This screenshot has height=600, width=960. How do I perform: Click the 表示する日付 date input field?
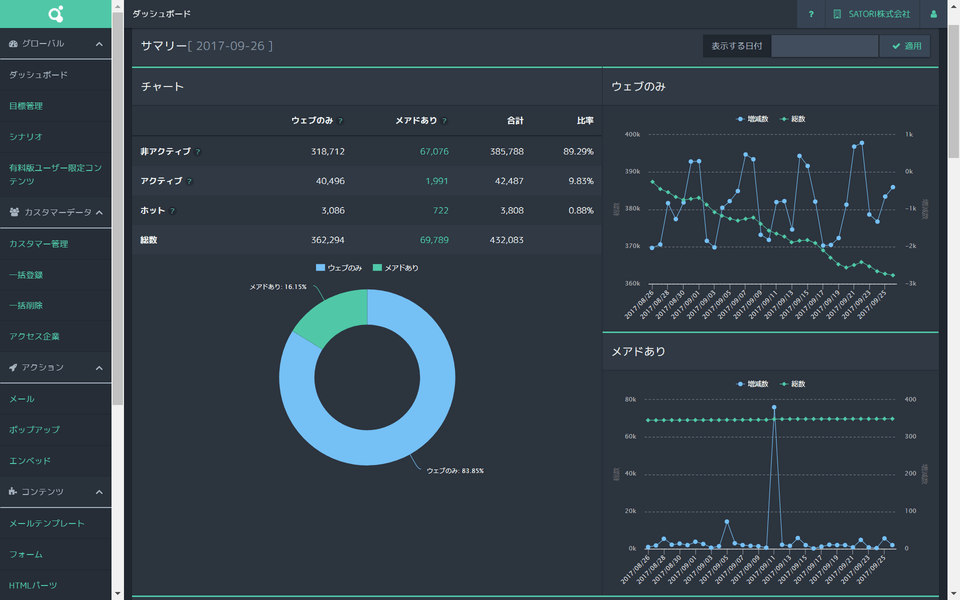[825, 46]
